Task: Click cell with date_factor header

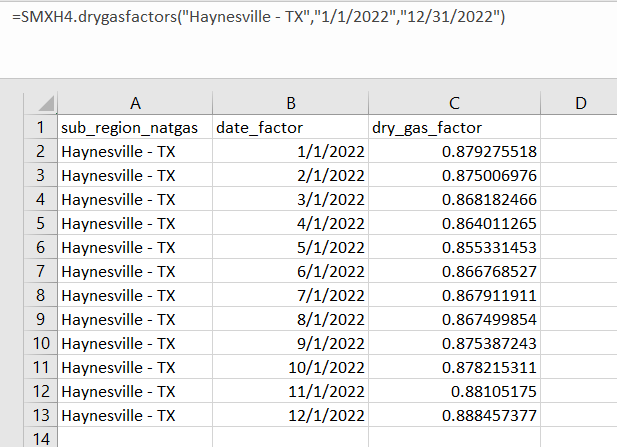Action: click(x=290, y=127)
